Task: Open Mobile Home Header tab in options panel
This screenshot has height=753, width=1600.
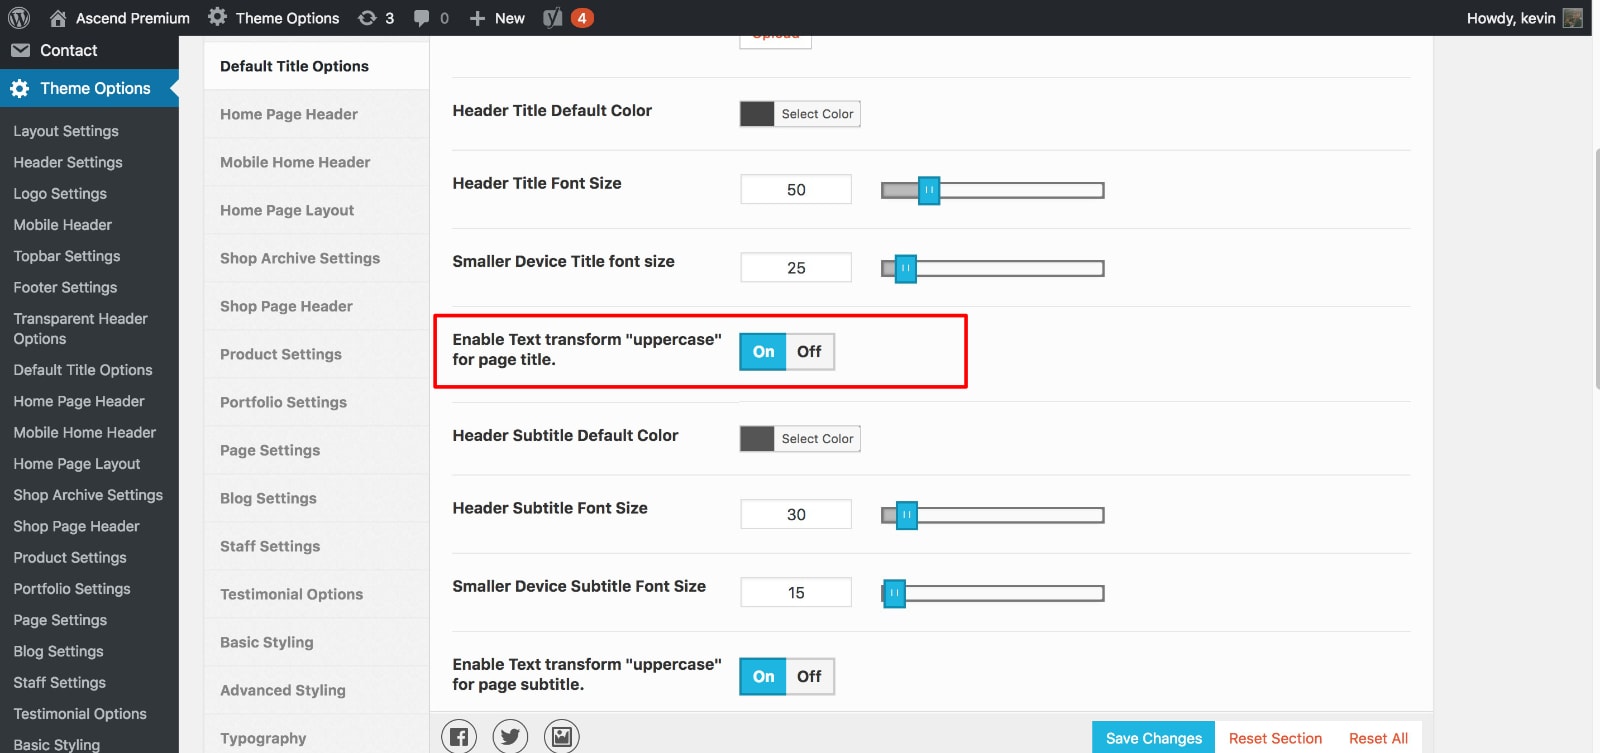Action: point(316,162)
